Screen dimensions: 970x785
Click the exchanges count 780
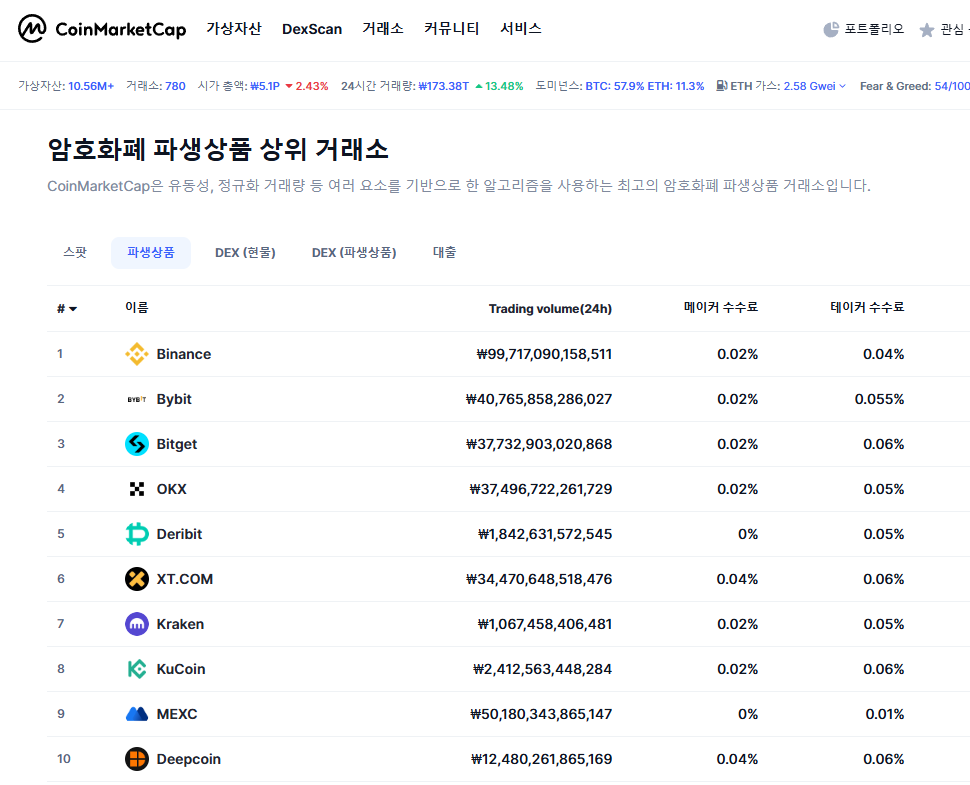(175, 86)
